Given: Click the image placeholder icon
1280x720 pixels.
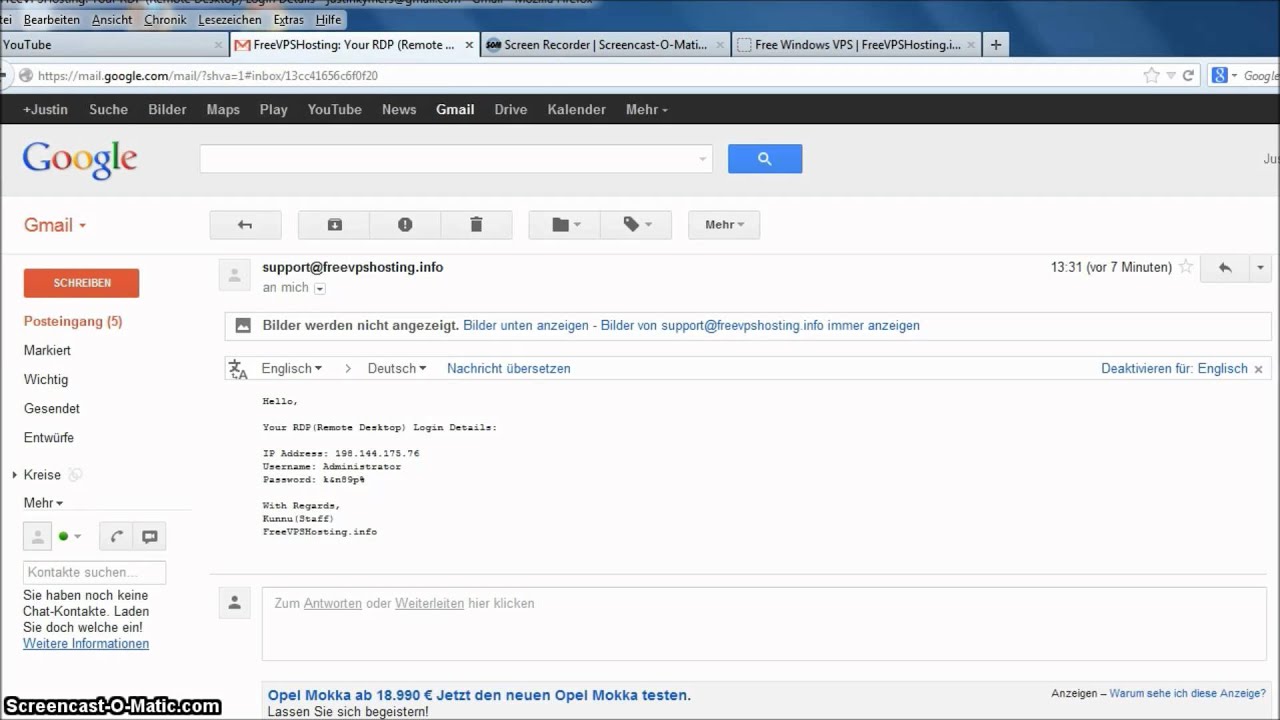Looking at the screenshot, I should 242,325.
